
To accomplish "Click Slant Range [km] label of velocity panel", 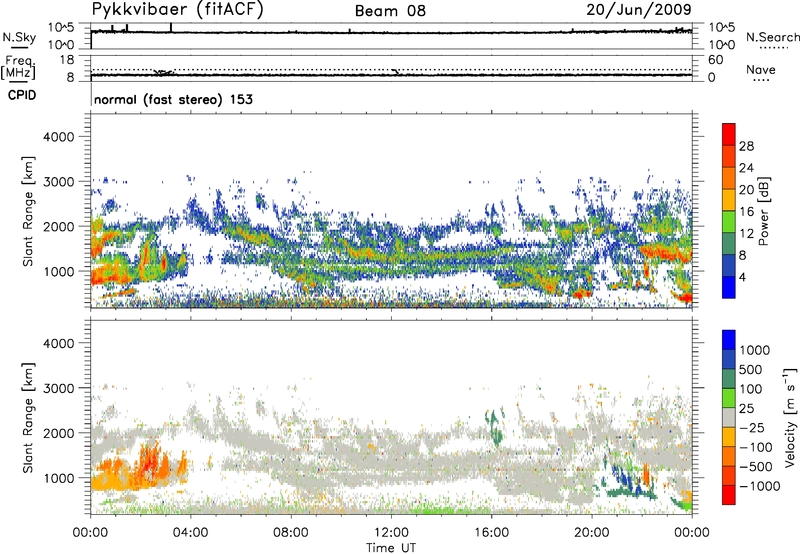I will 28,418.
